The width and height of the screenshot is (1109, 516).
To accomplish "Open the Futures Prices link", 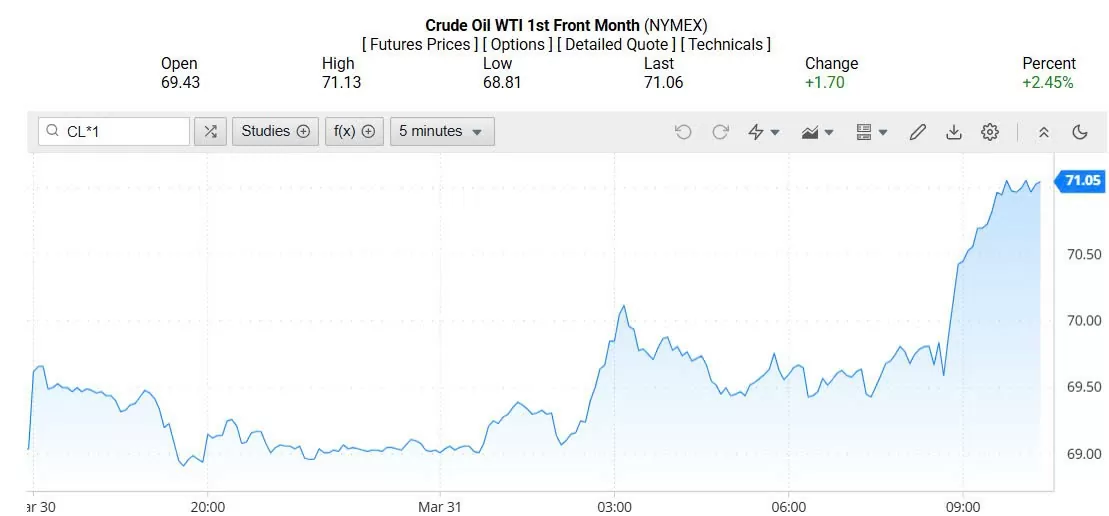I will [420, 45].
